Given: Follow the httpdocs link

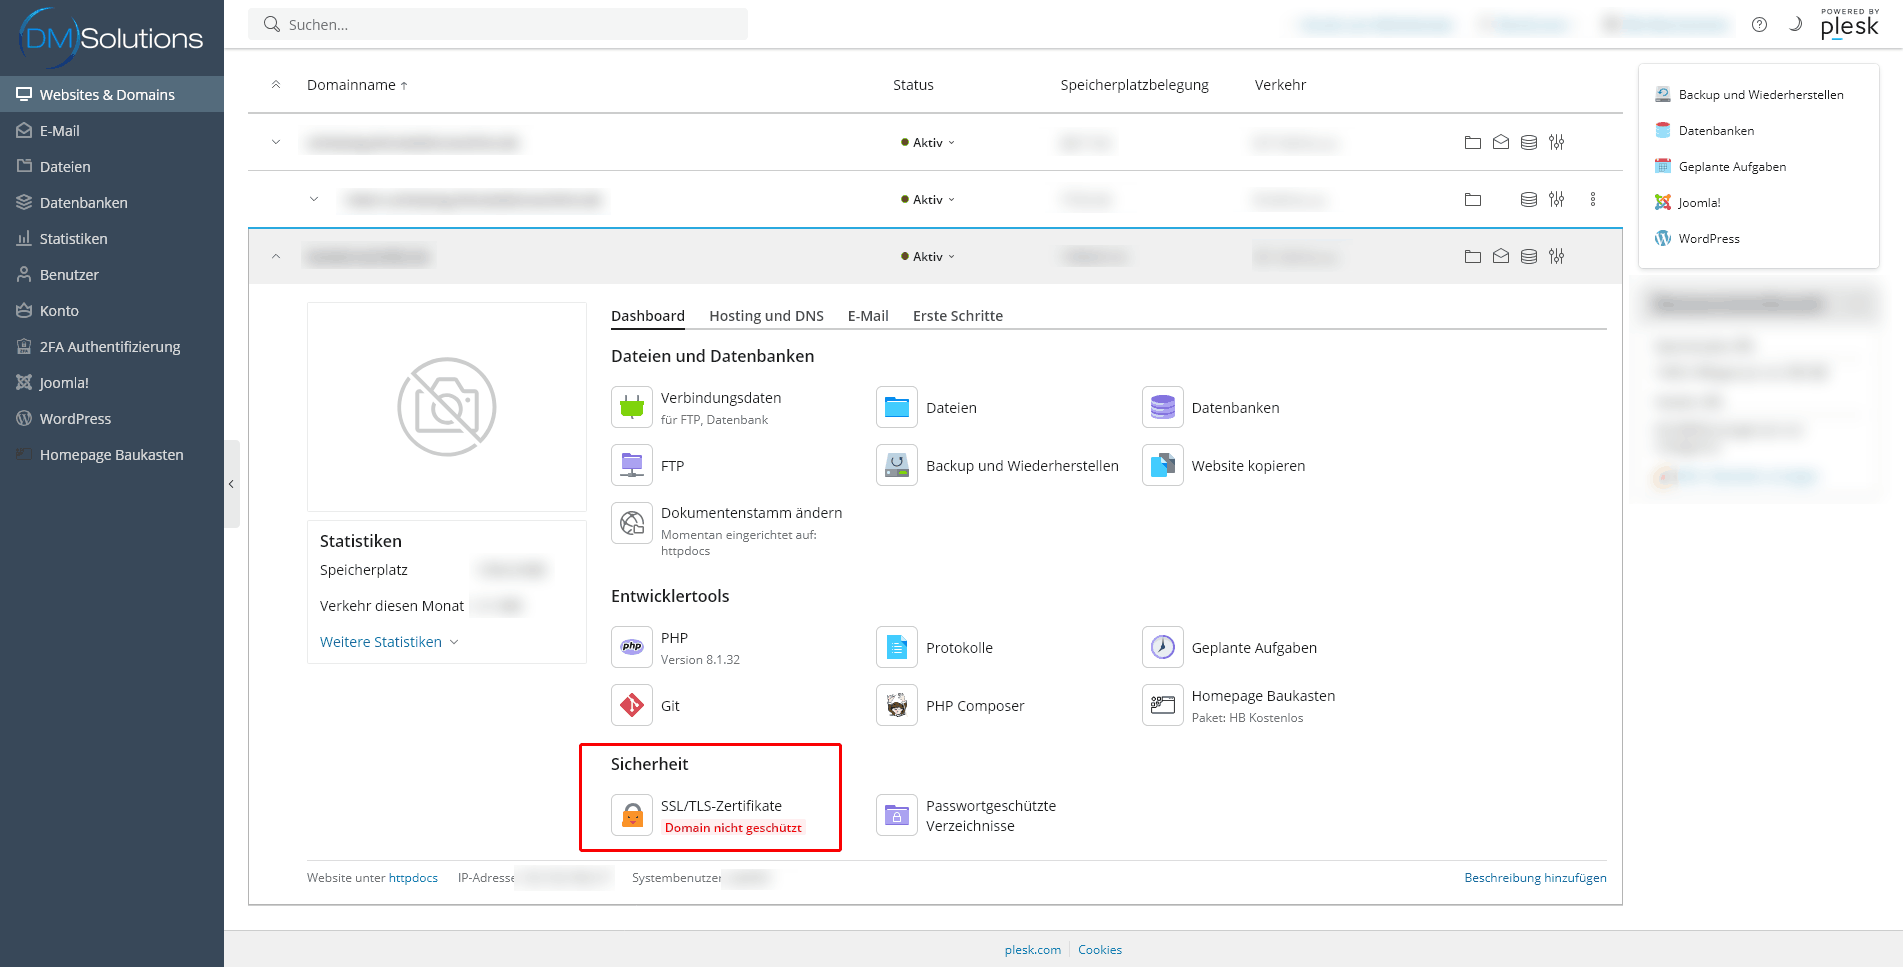Looking at the screenshot, I should click(413, 878).
